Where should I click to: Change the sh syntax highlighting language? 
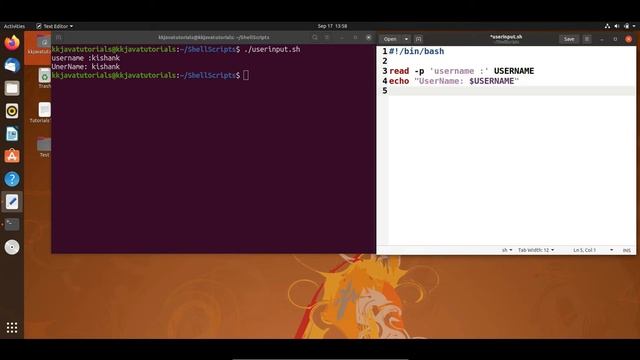pos(507,250)
